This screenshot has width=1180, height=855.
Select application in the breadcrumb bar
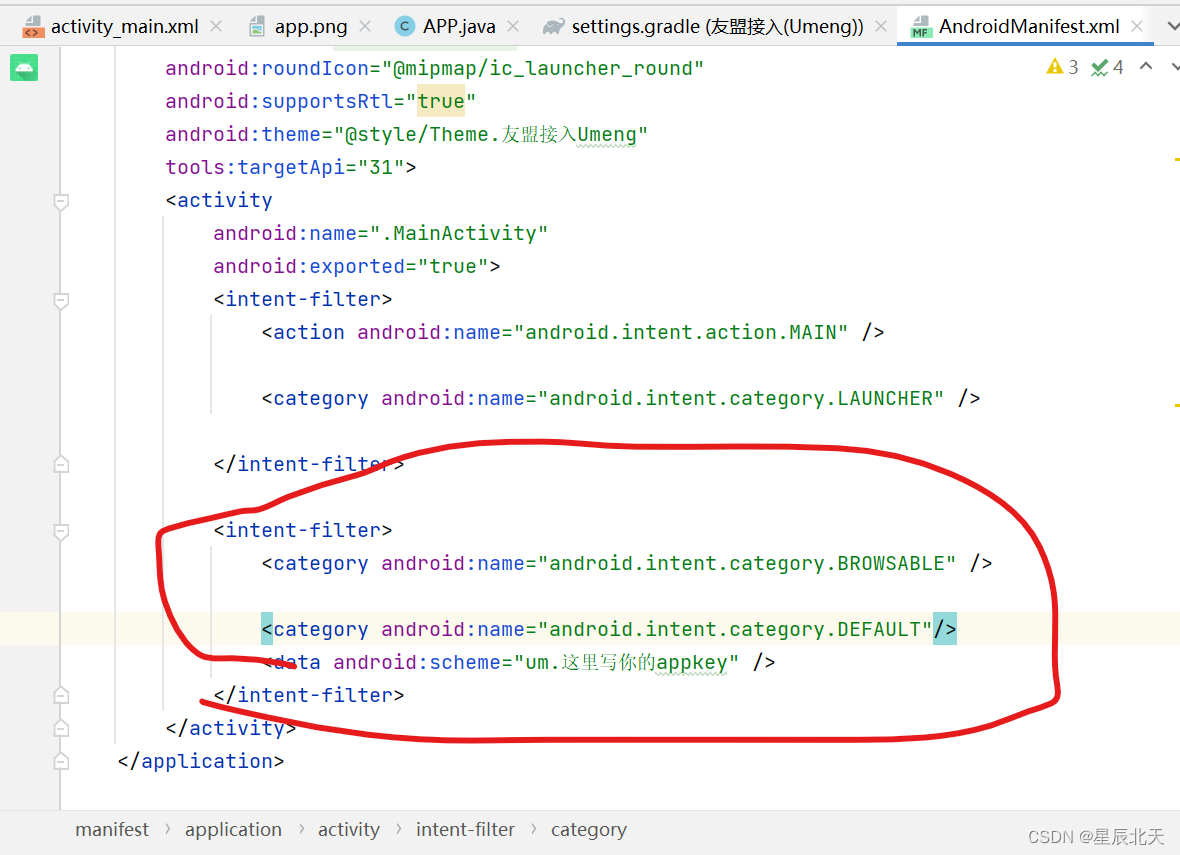233,829
